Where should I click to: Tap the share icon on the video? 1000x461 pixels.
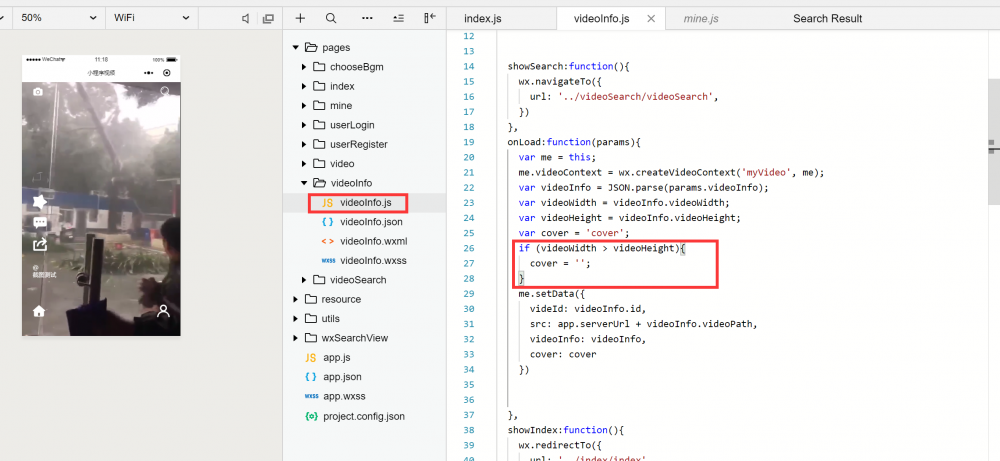tap(40, 244)
